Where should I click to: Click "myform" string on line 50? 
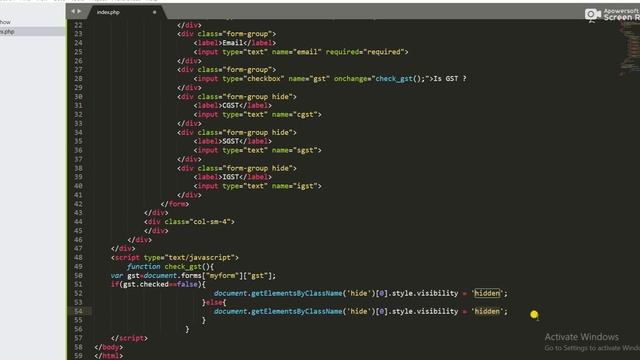222,276
